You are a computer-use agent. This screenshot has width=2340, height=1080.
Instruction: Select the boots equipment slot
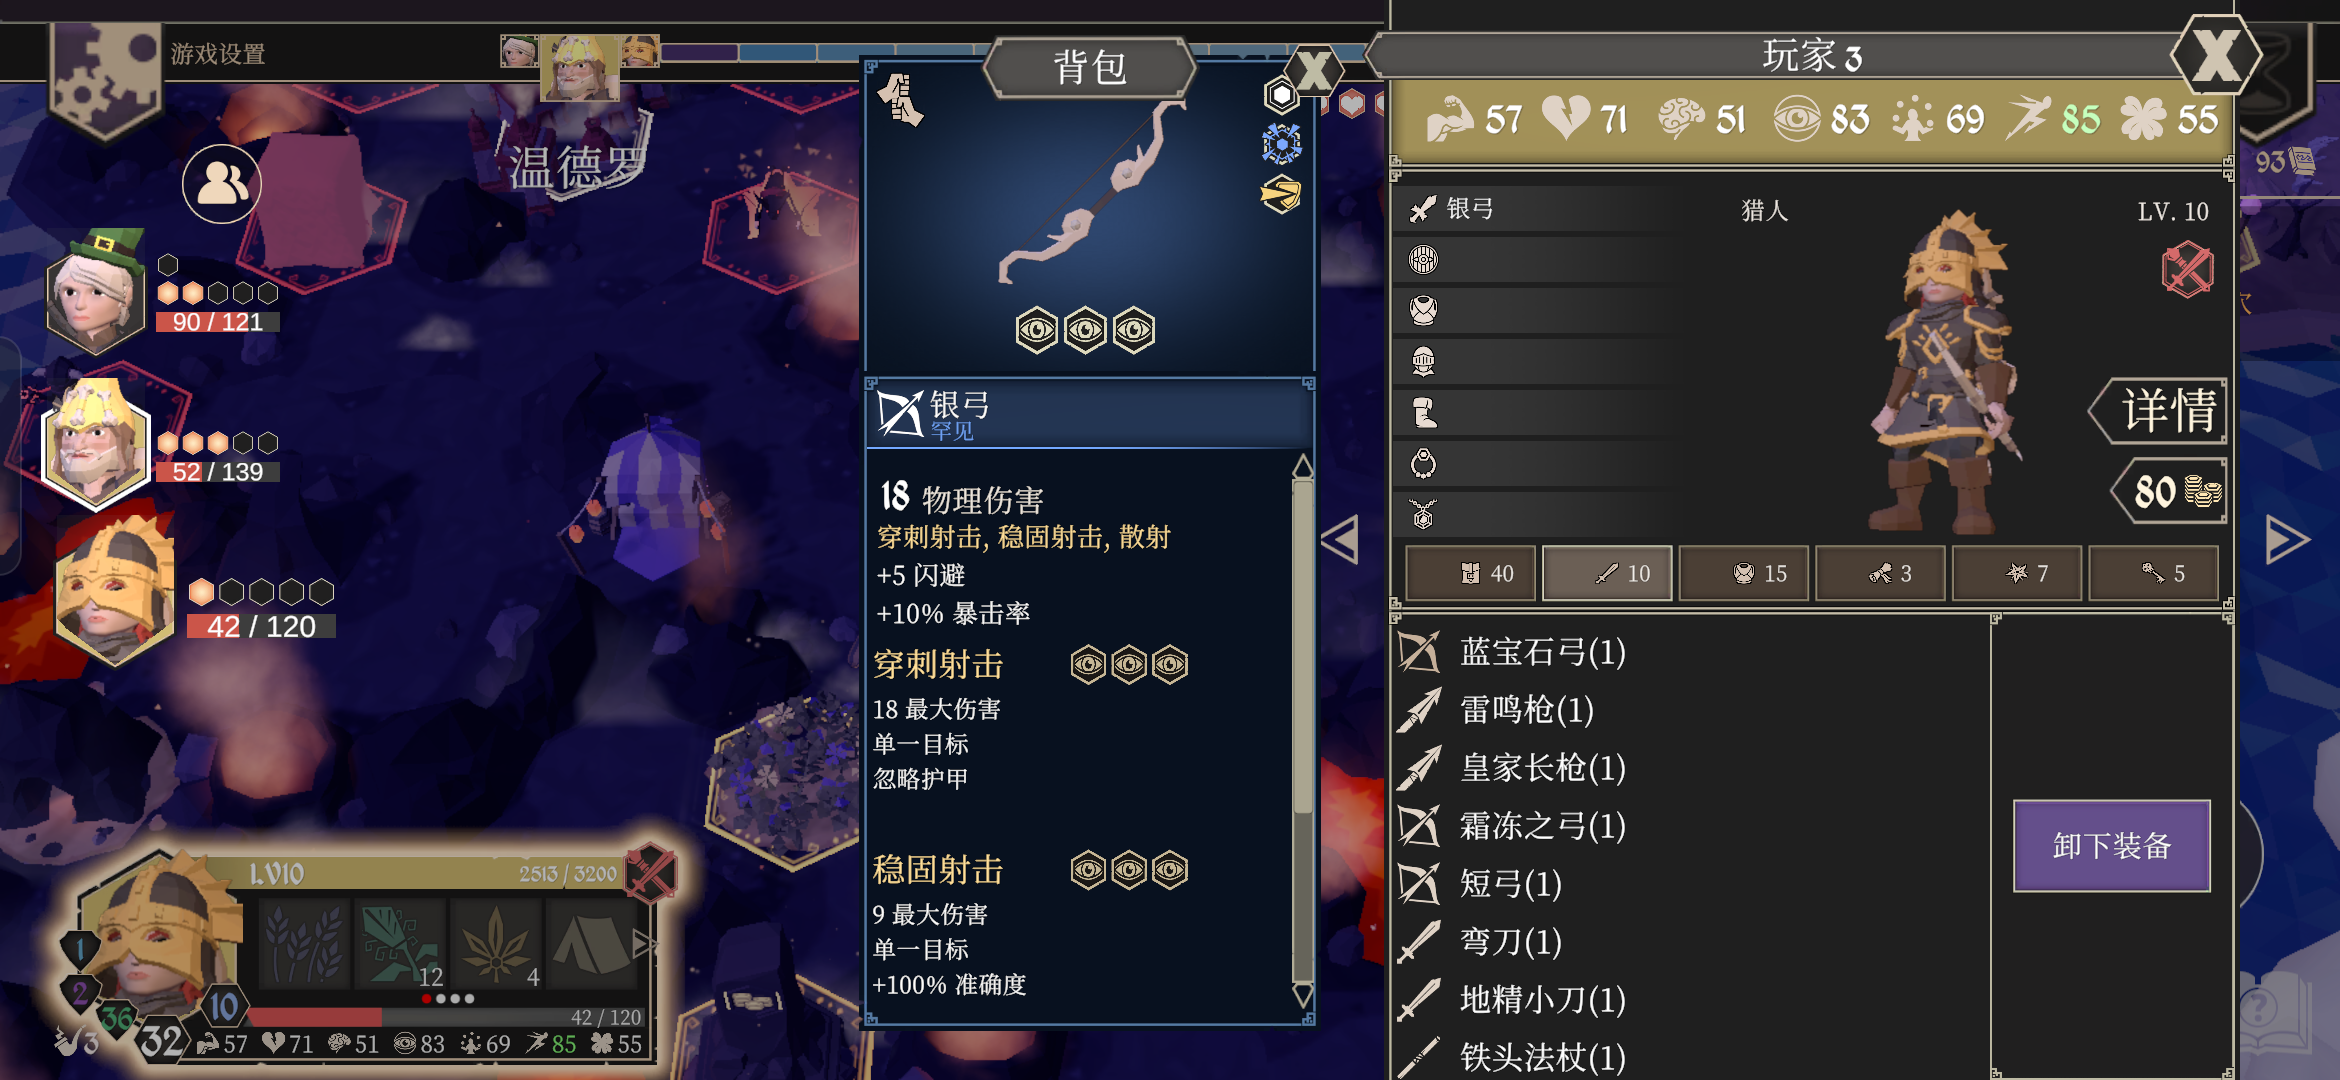click(1423, 412)
